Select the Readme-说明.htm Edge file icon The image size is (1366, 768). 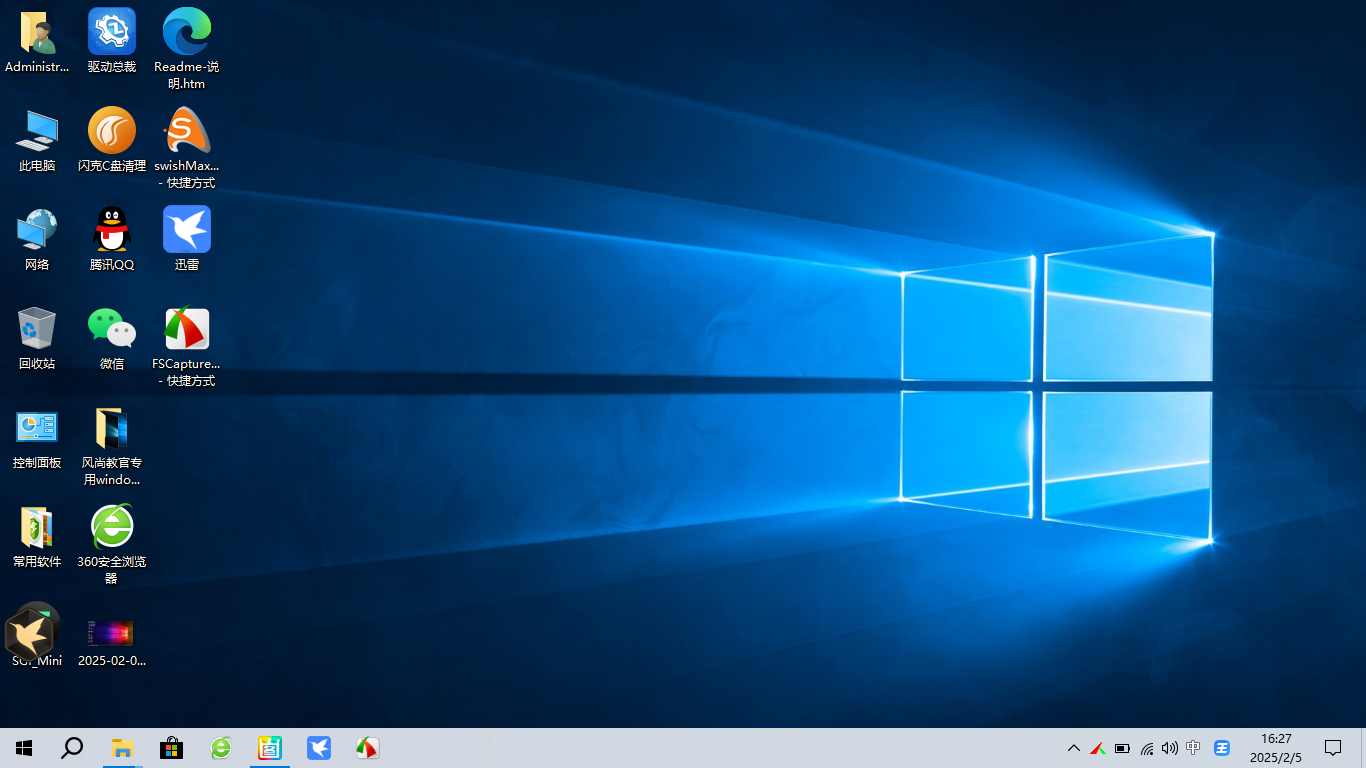pos(187,49)
